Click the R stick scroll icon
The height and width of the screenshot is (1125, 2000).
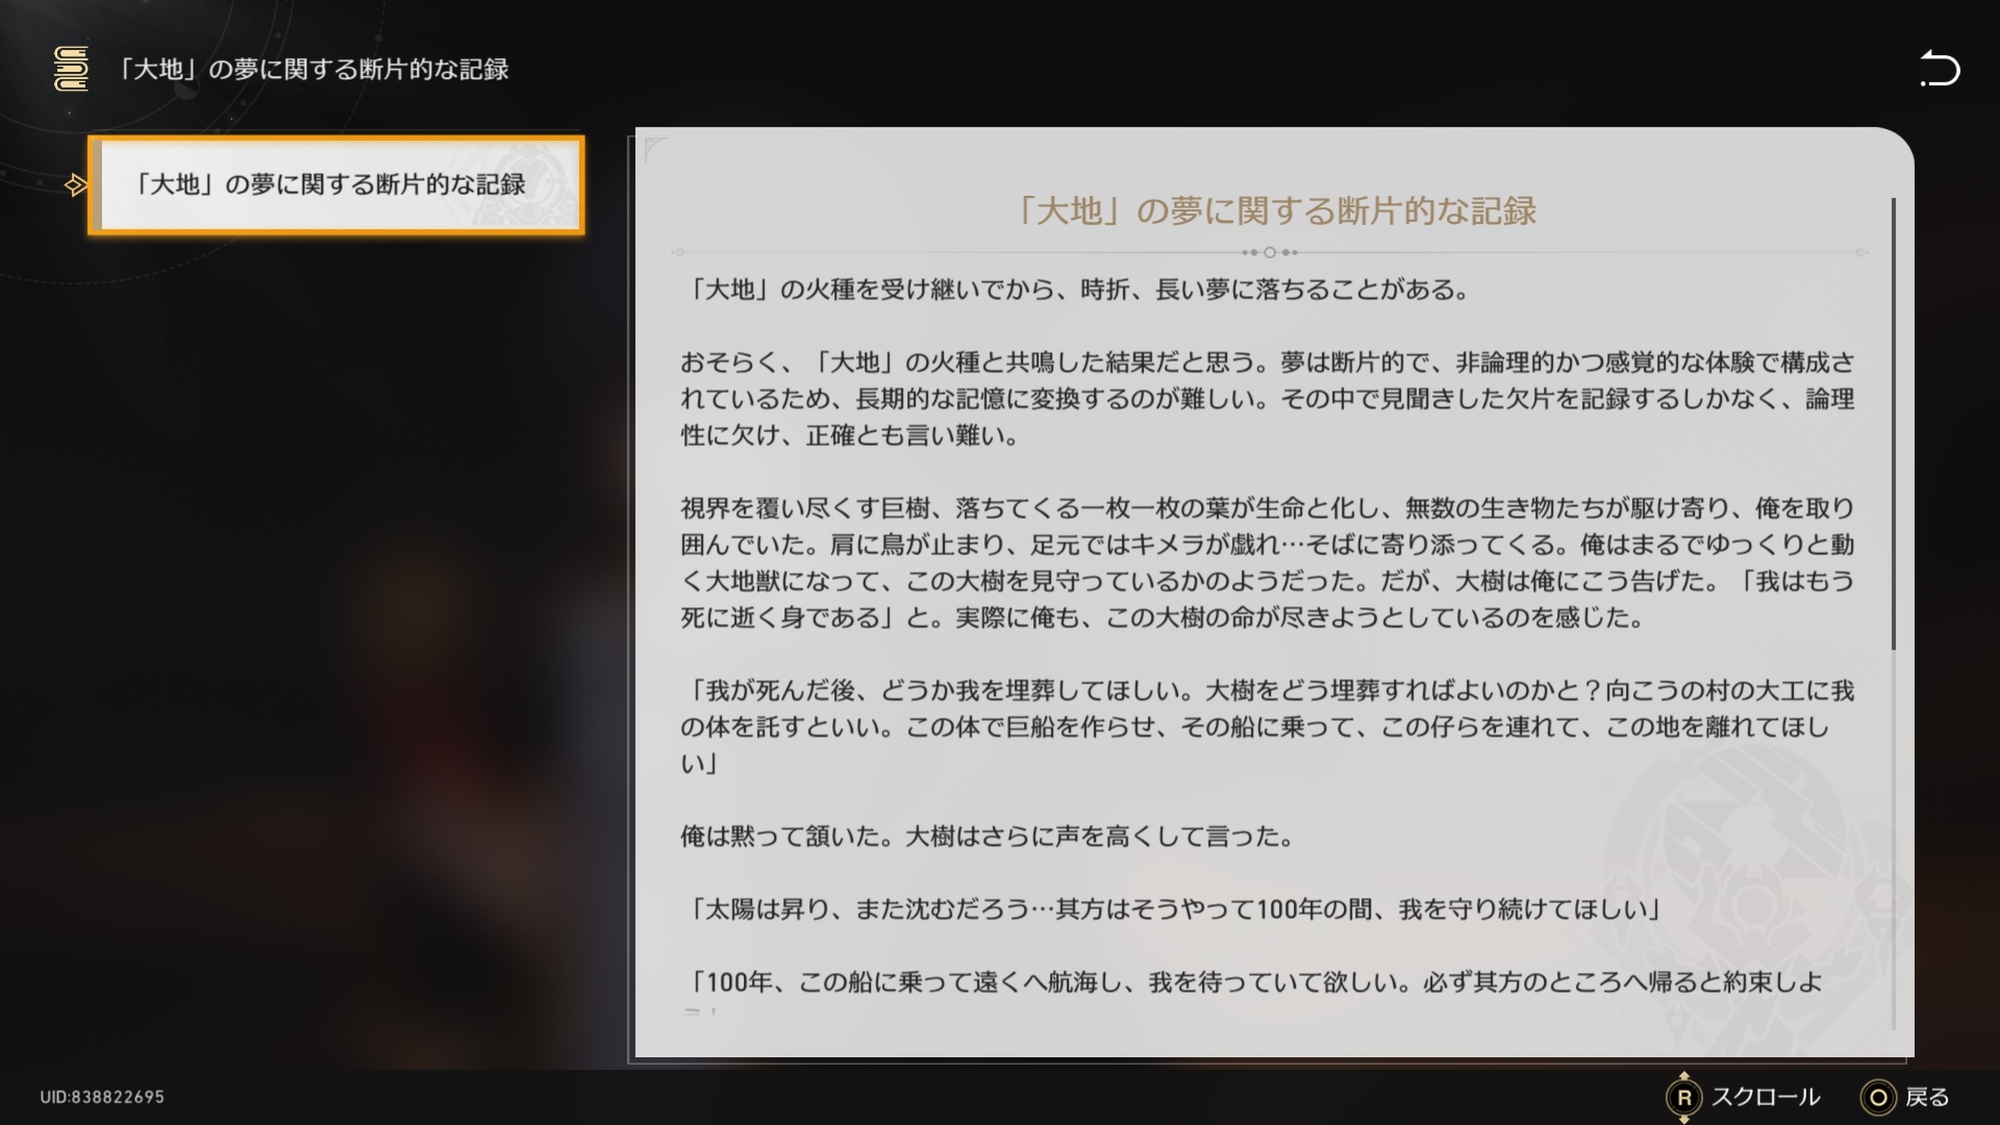coord(1684,1097)
